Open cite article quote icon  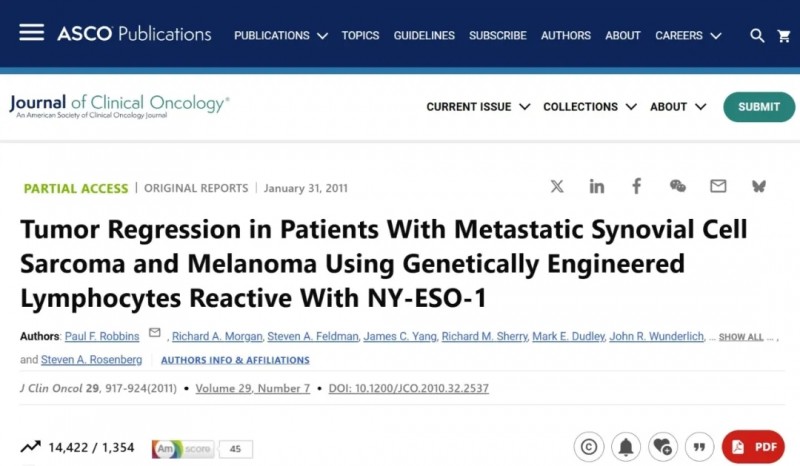[700, 447]
